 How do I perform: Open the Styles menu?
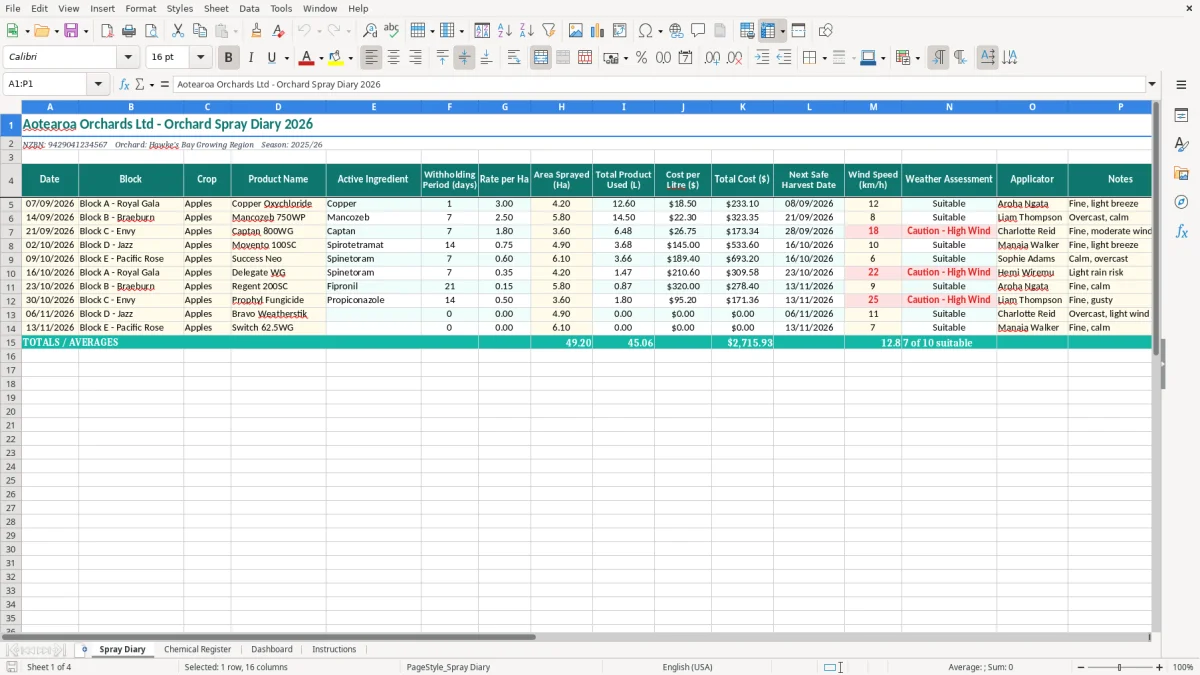[180, 8]
